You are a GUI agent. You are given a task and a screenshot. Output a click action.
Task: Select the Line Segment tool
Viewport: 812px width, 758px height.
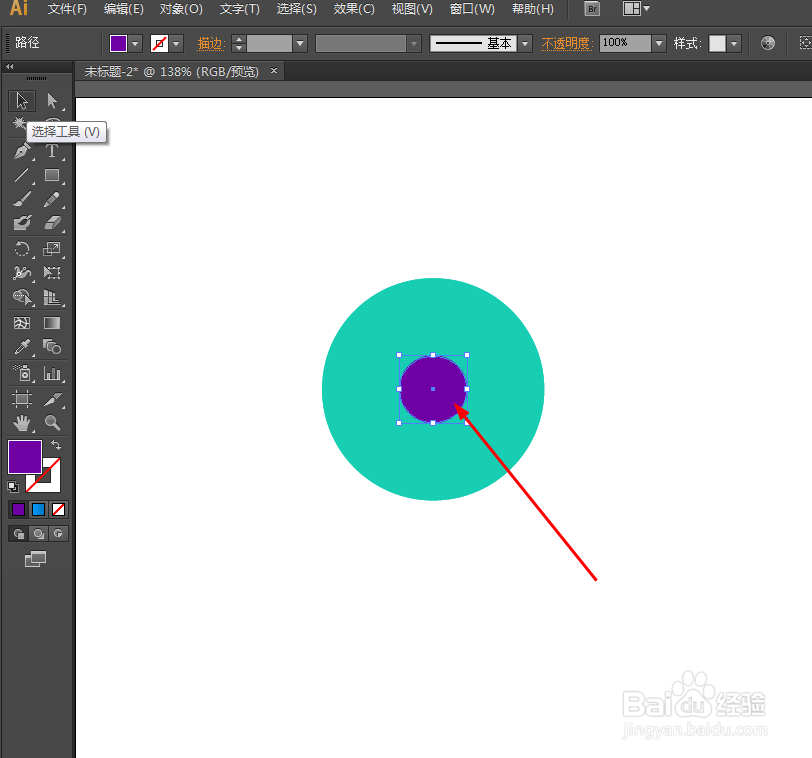click(x=22, y=175)
